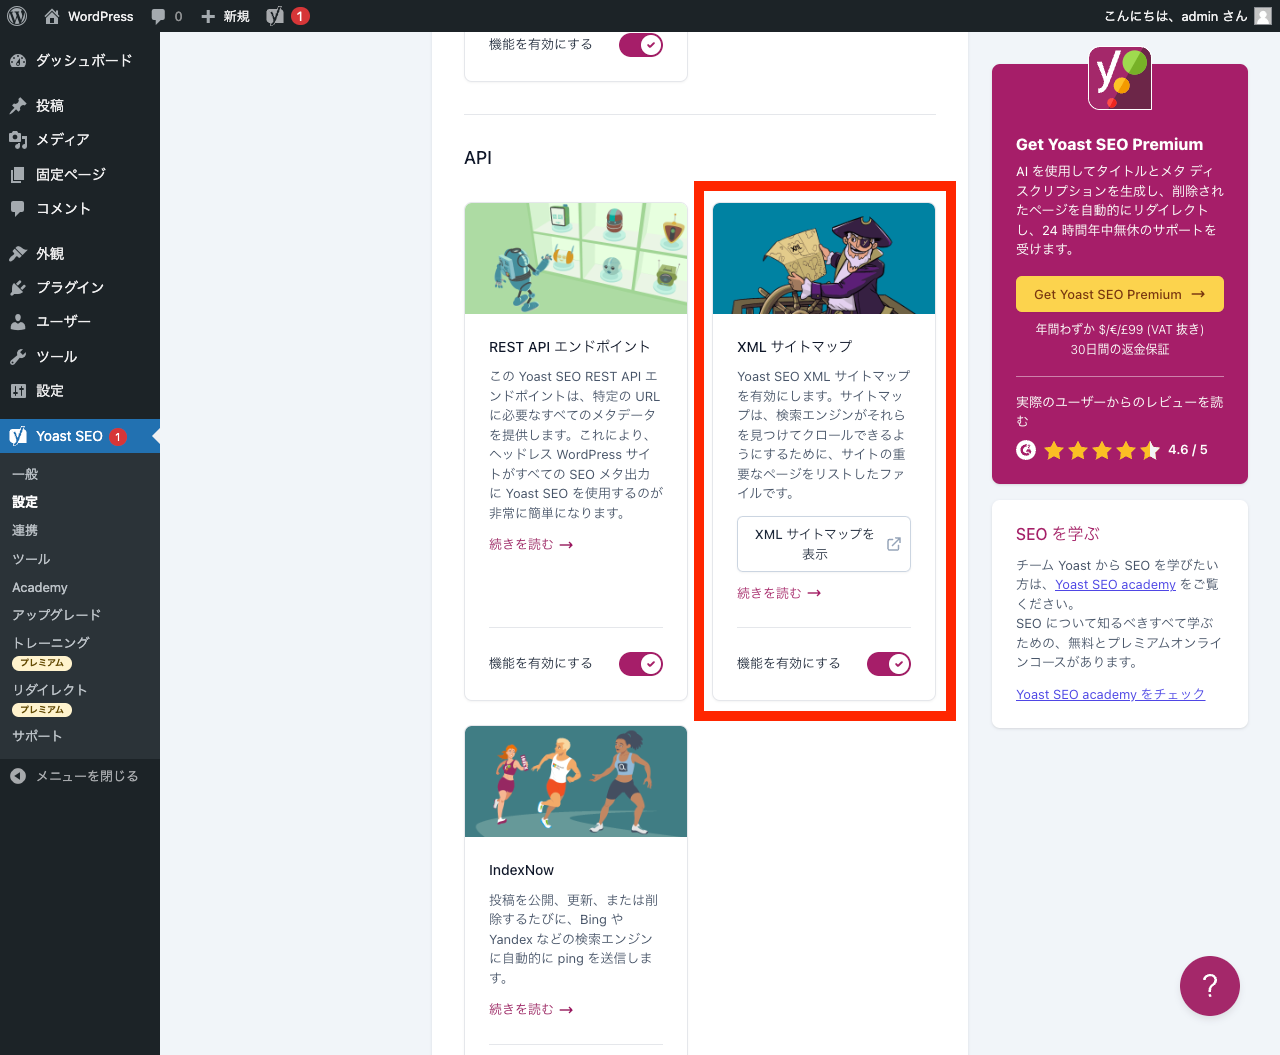The width and height of the screenshot is (1280, 1055).
Task: Open the question mark help button
Action: [1210, 986]
